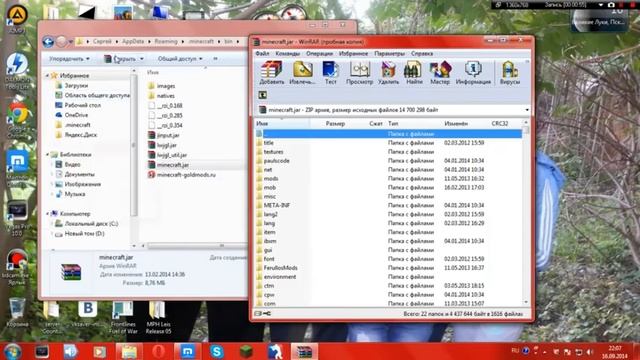Open Документы library in Explorer sidebar

point(79,174)
